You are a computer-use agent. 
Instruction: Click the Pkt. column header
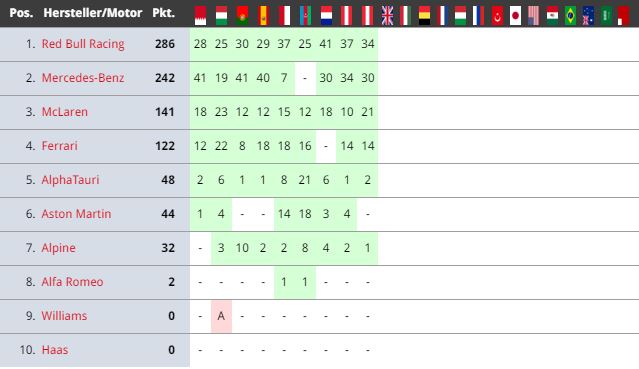coord(164,13)
